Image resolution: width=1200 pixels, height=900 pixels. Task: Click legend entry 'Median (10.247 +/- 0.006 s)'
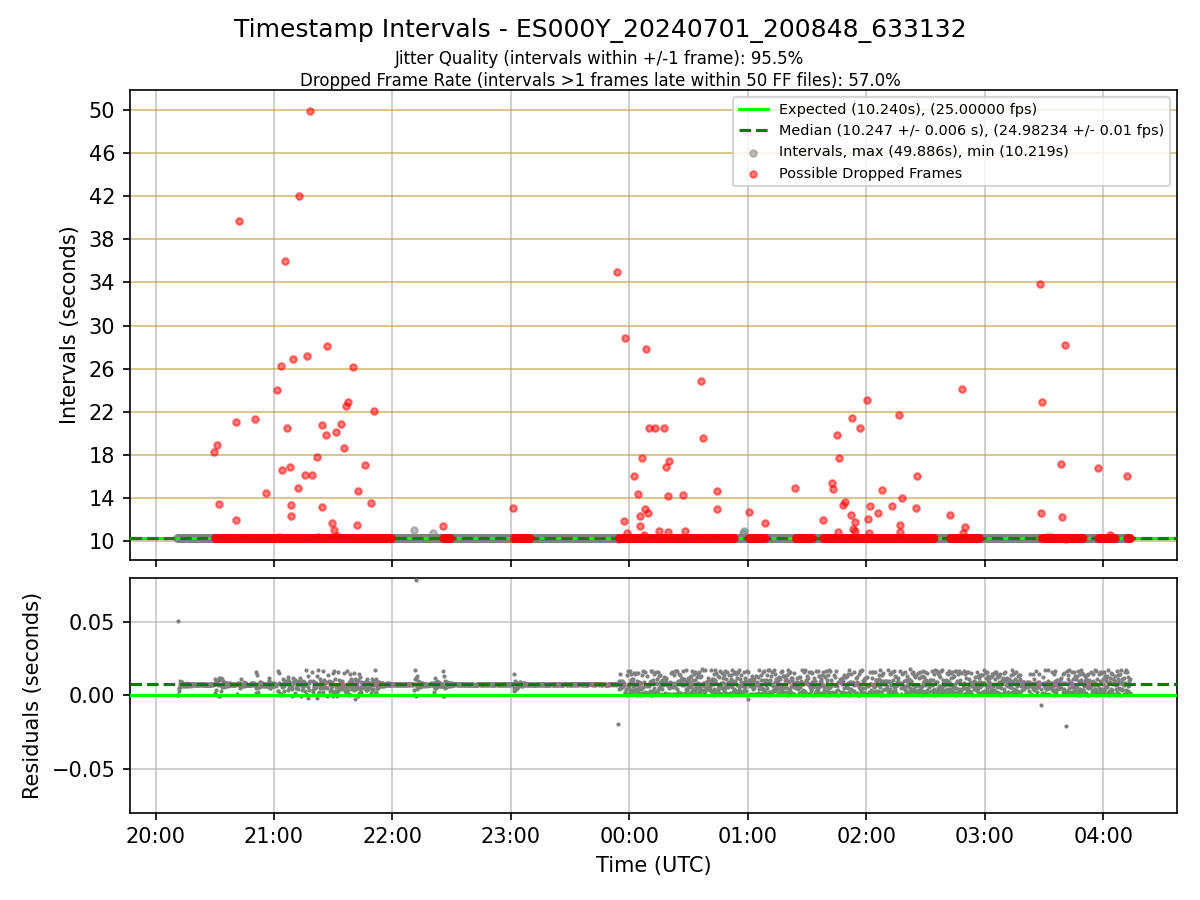tap(971, 130)
